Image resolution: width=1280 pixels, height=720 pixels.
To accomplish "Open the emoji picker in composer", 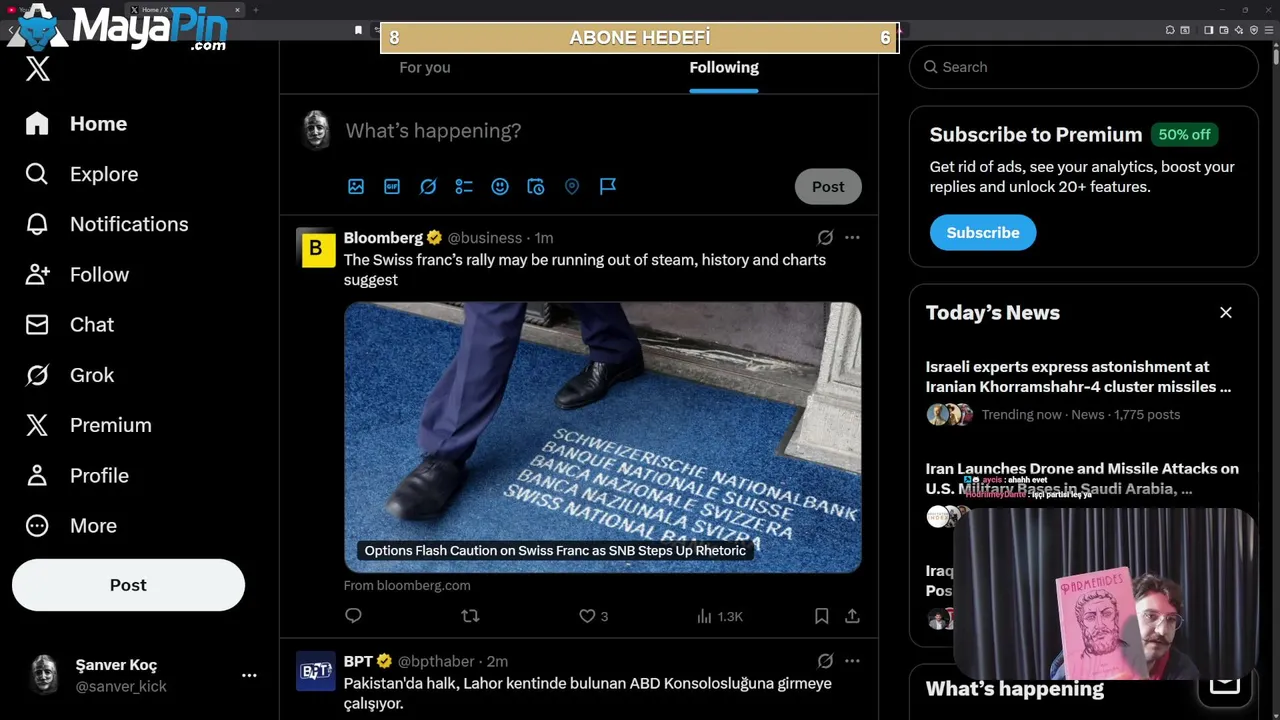I will [500, 186].
